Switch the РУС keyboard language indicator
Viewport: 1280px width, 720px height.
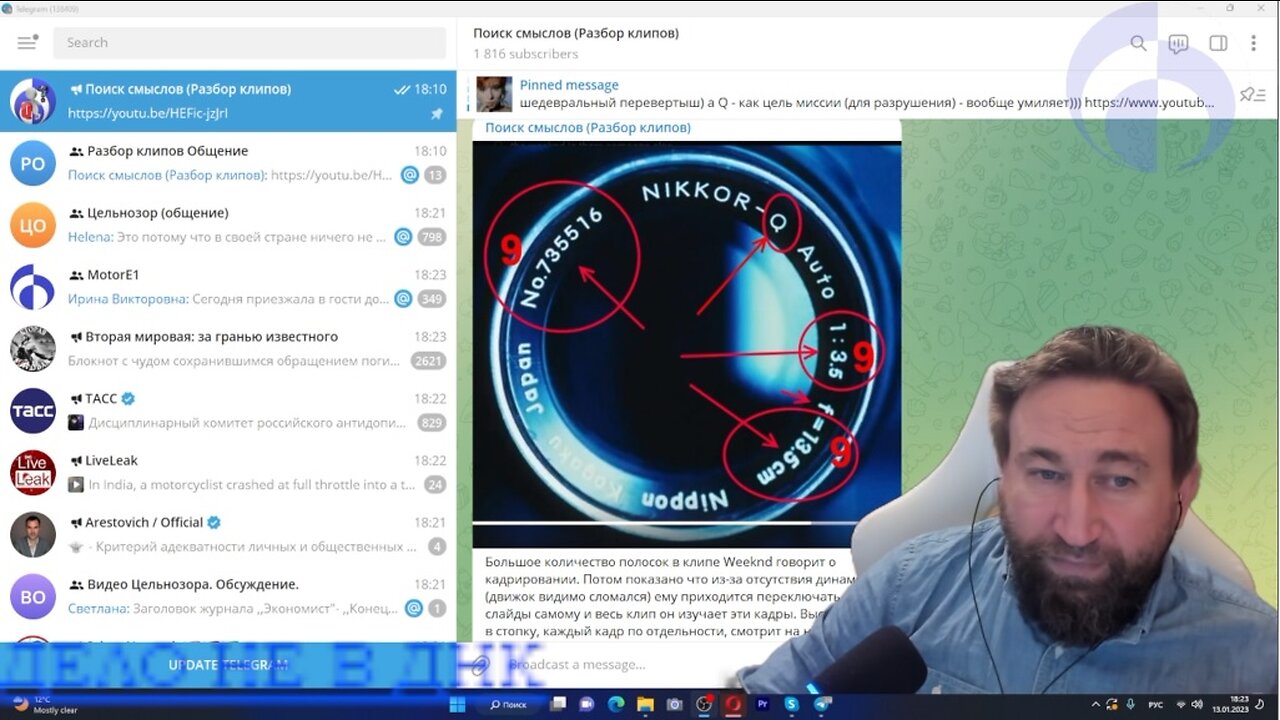tap(1155, 704)
